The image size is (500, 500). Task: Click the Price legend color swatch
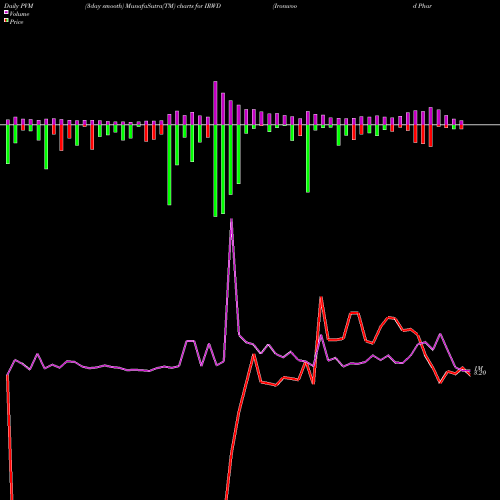coord(6,21)
